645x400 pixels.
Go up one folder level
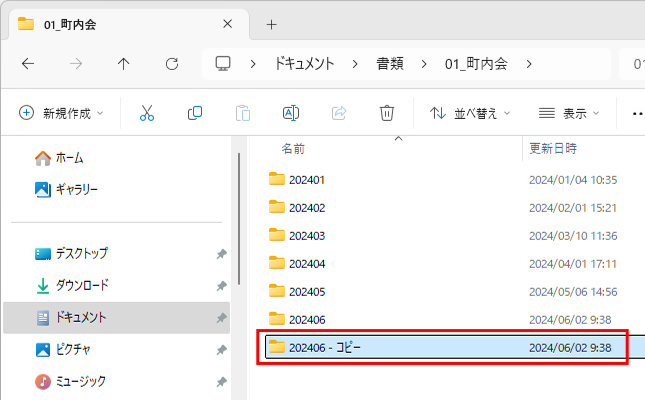[x=123, y=64]
